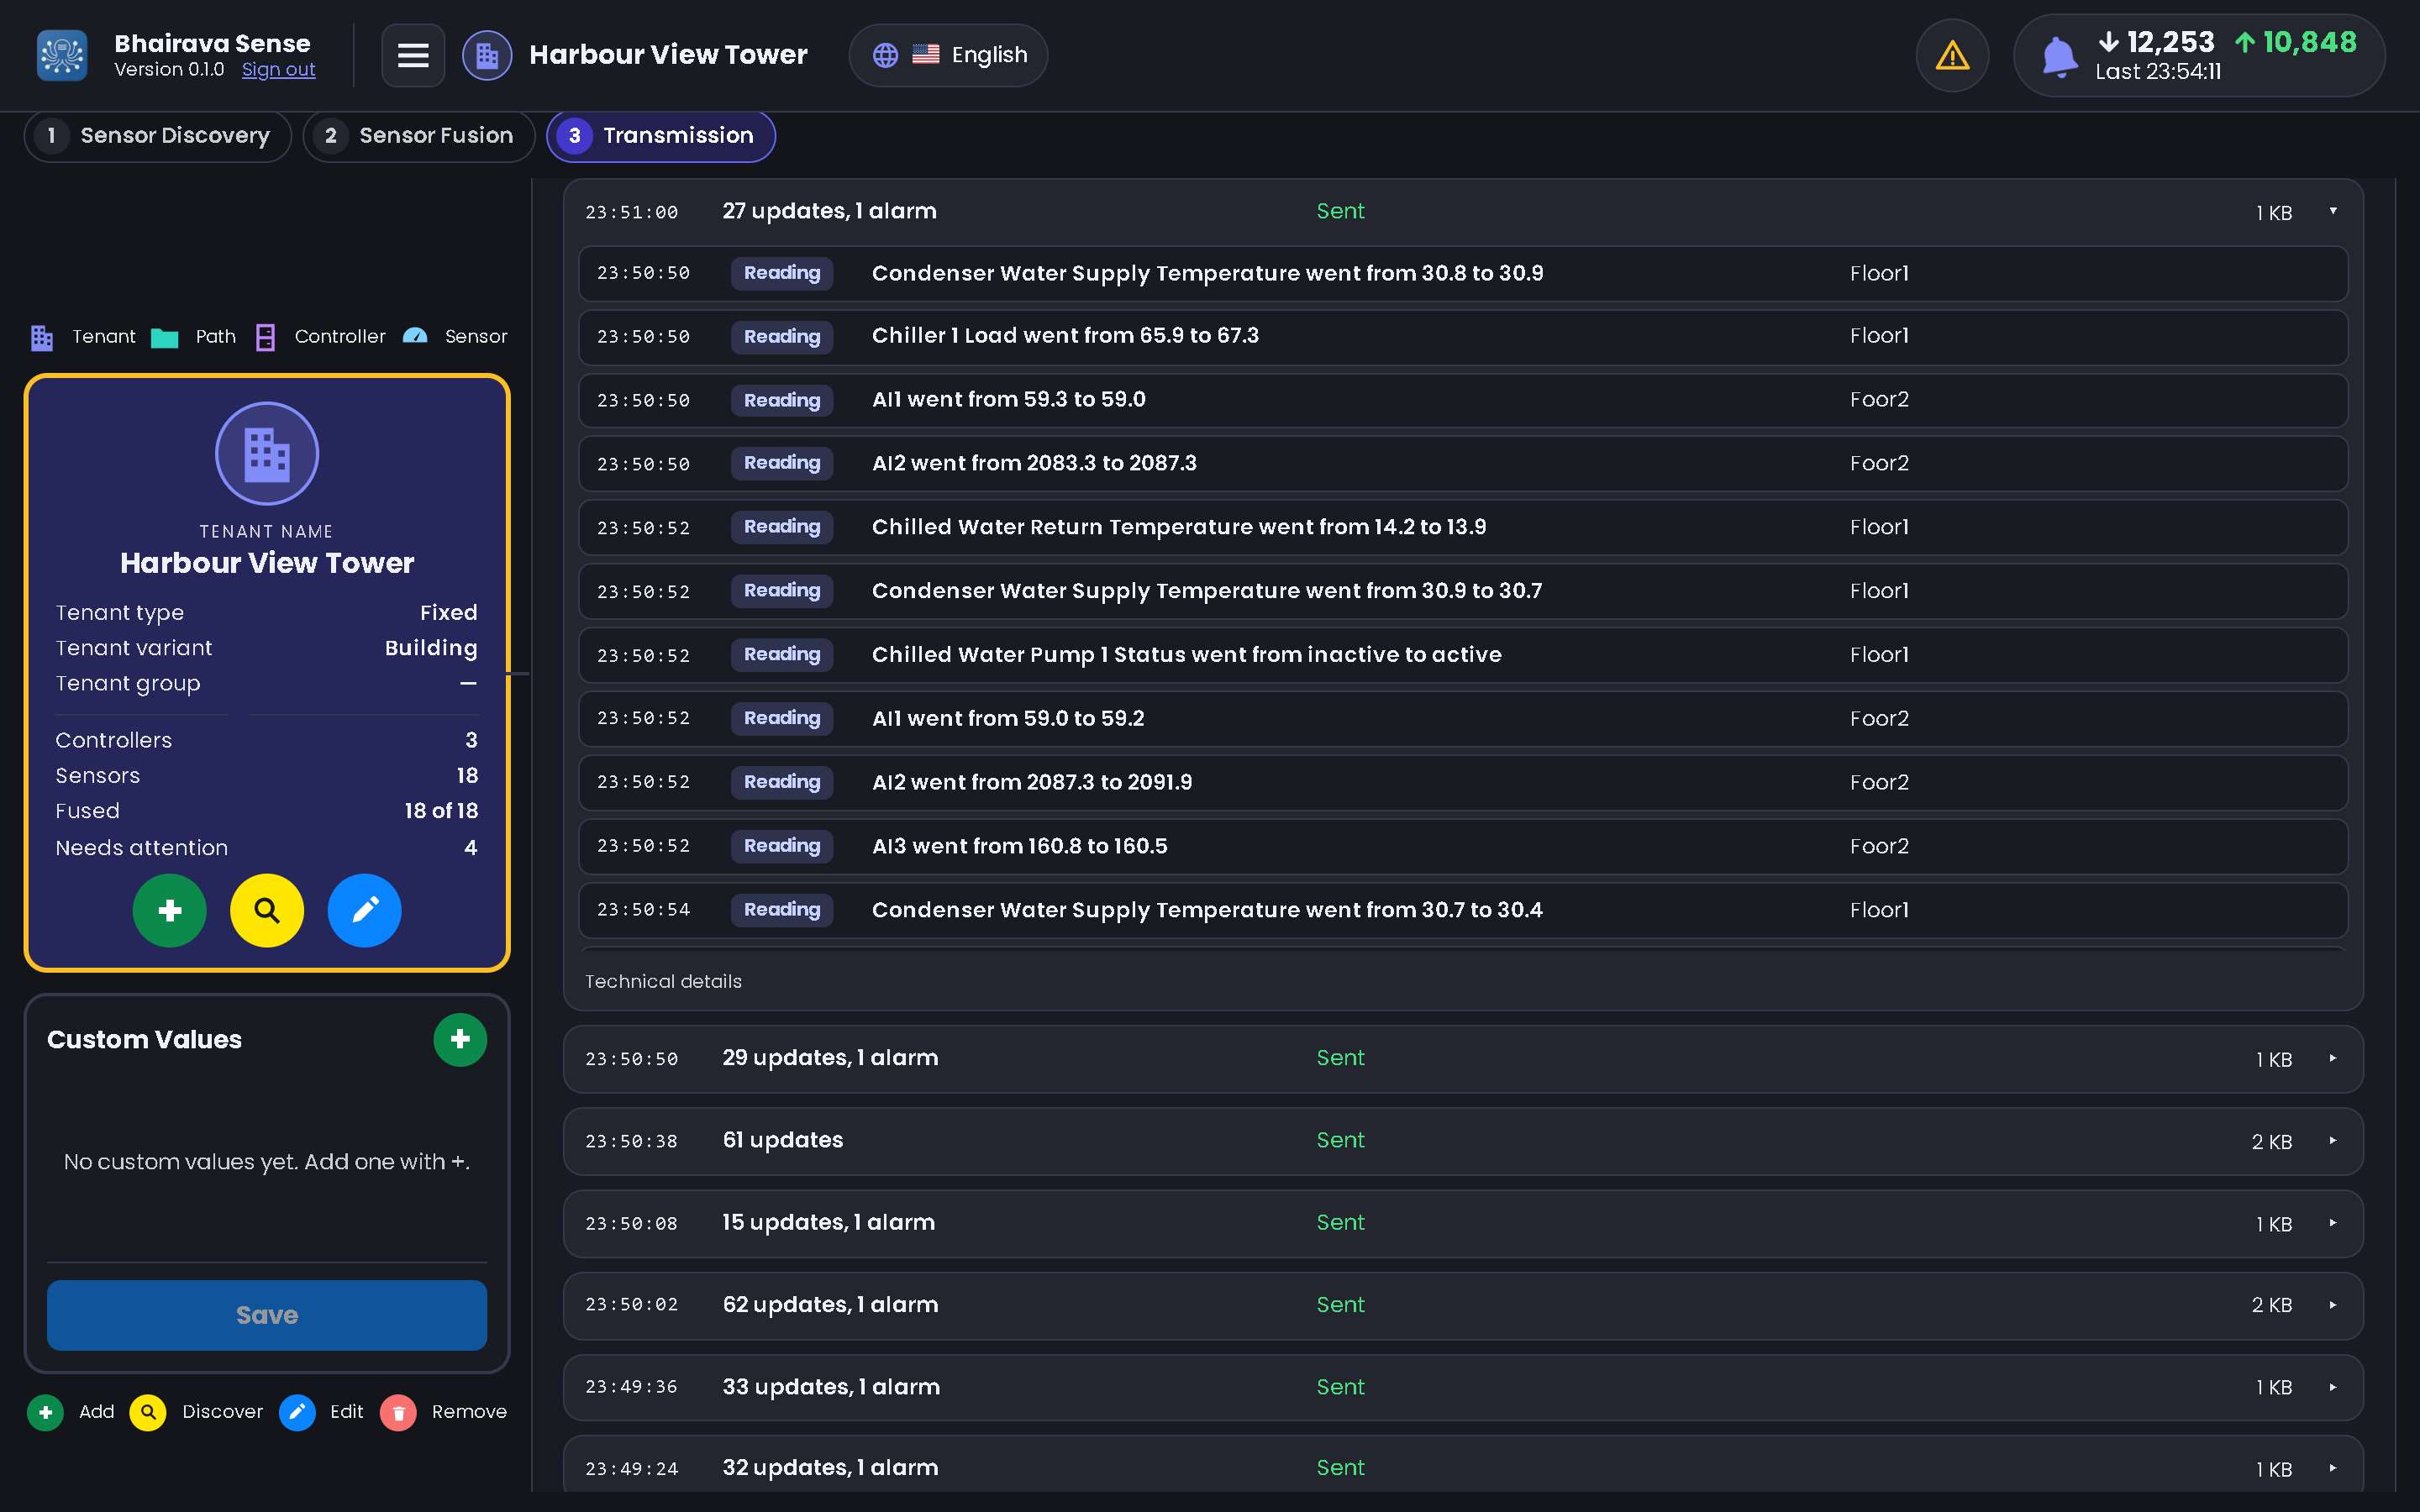Screen dimensions: 2420x1512
Task: Open Technical details section
Action: click(663, 982)
